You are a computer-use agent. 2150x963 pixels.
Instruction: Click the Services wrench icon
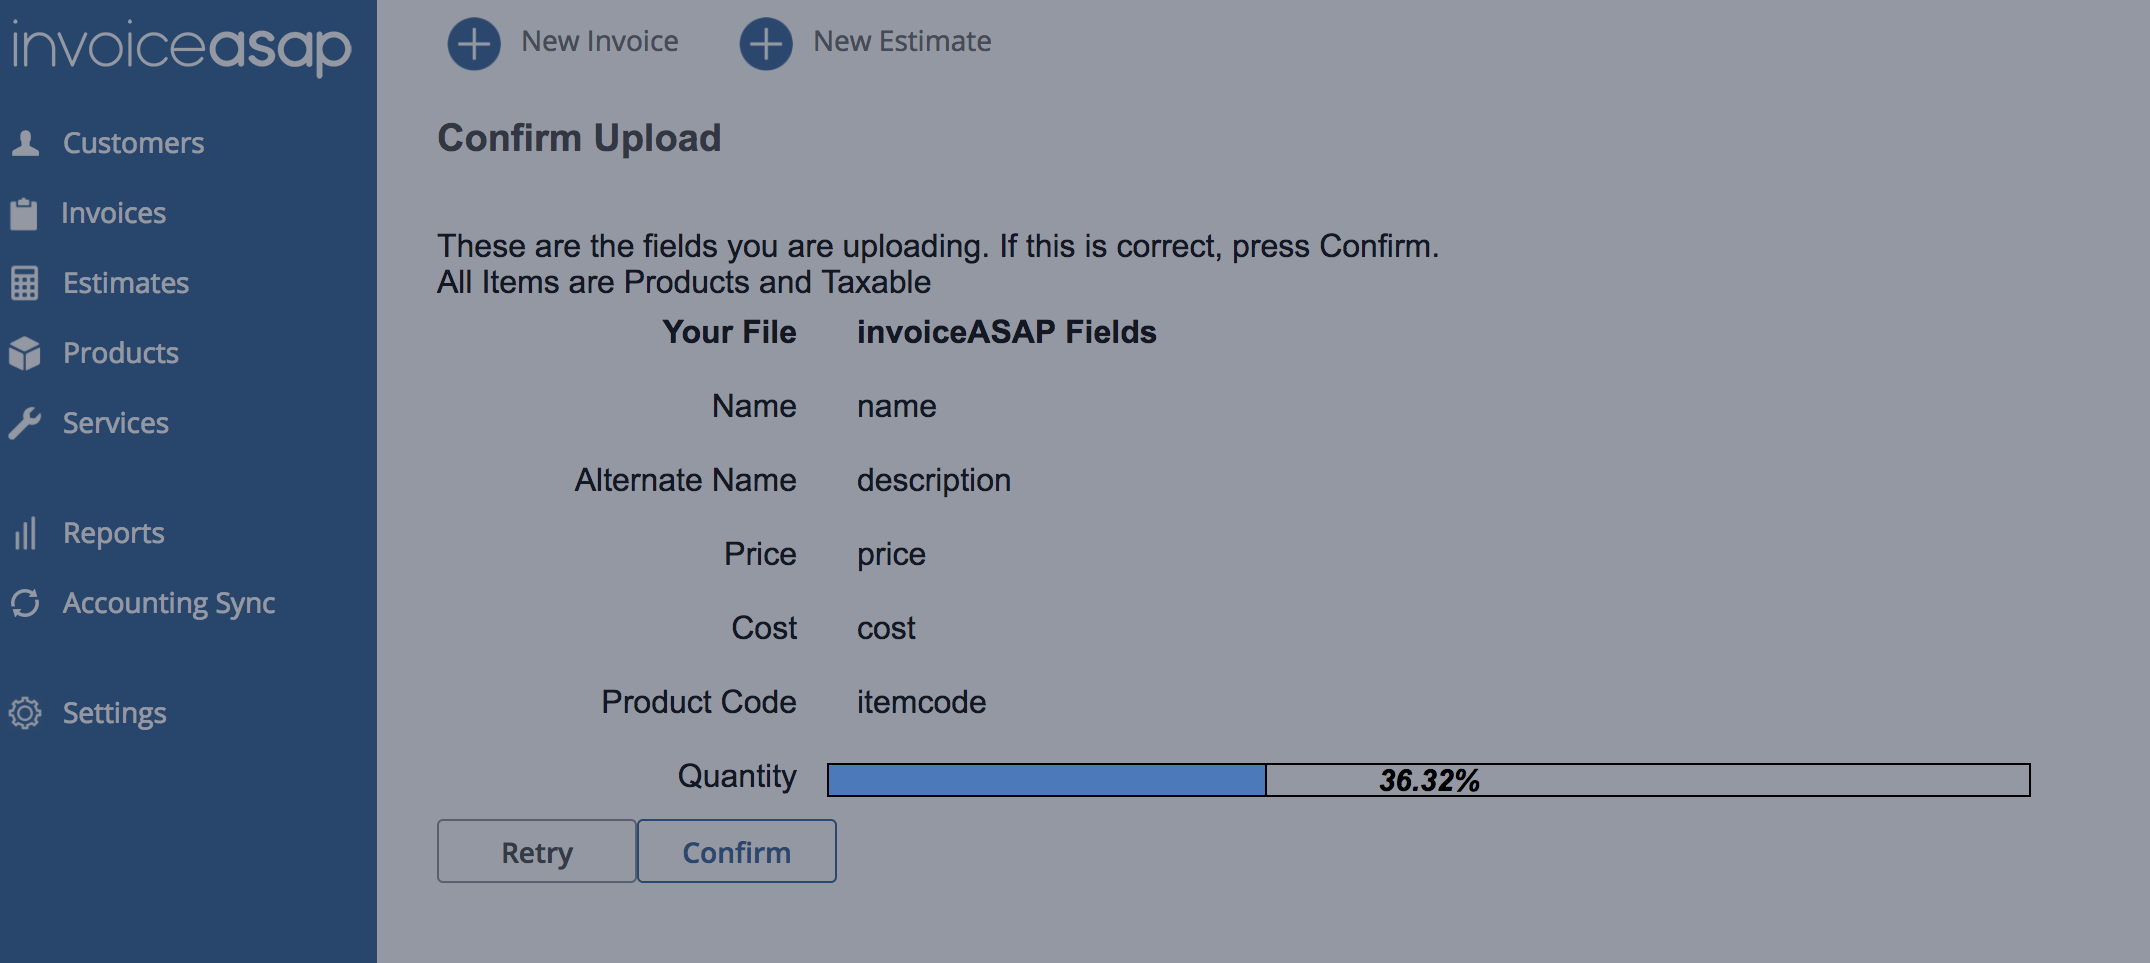pos(25,423)
